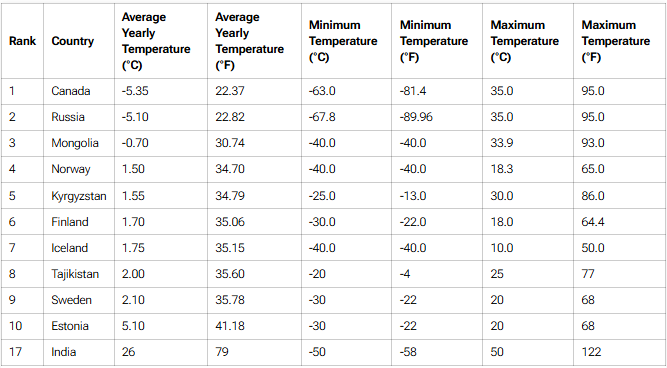Select the Tajikistan country cell
Screen dimensions: 667x368
pyautogui.click(x=75, y=274)
